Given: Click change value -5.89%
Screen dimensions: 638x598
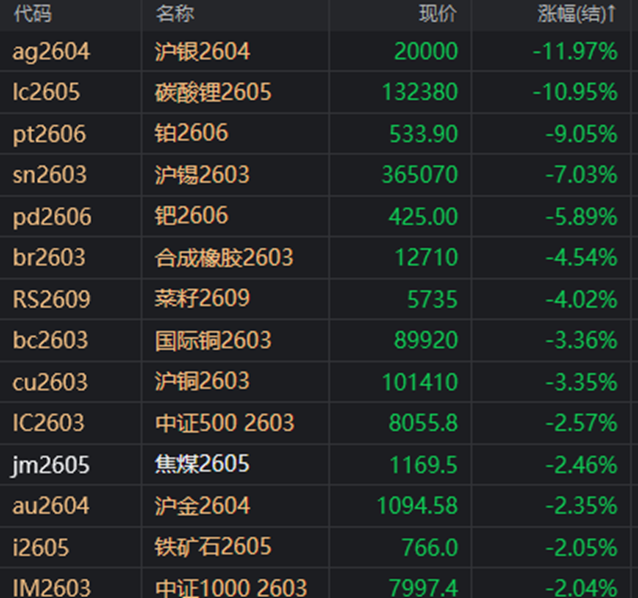Looking at the screenshot, I should click(x=581, y=216).
